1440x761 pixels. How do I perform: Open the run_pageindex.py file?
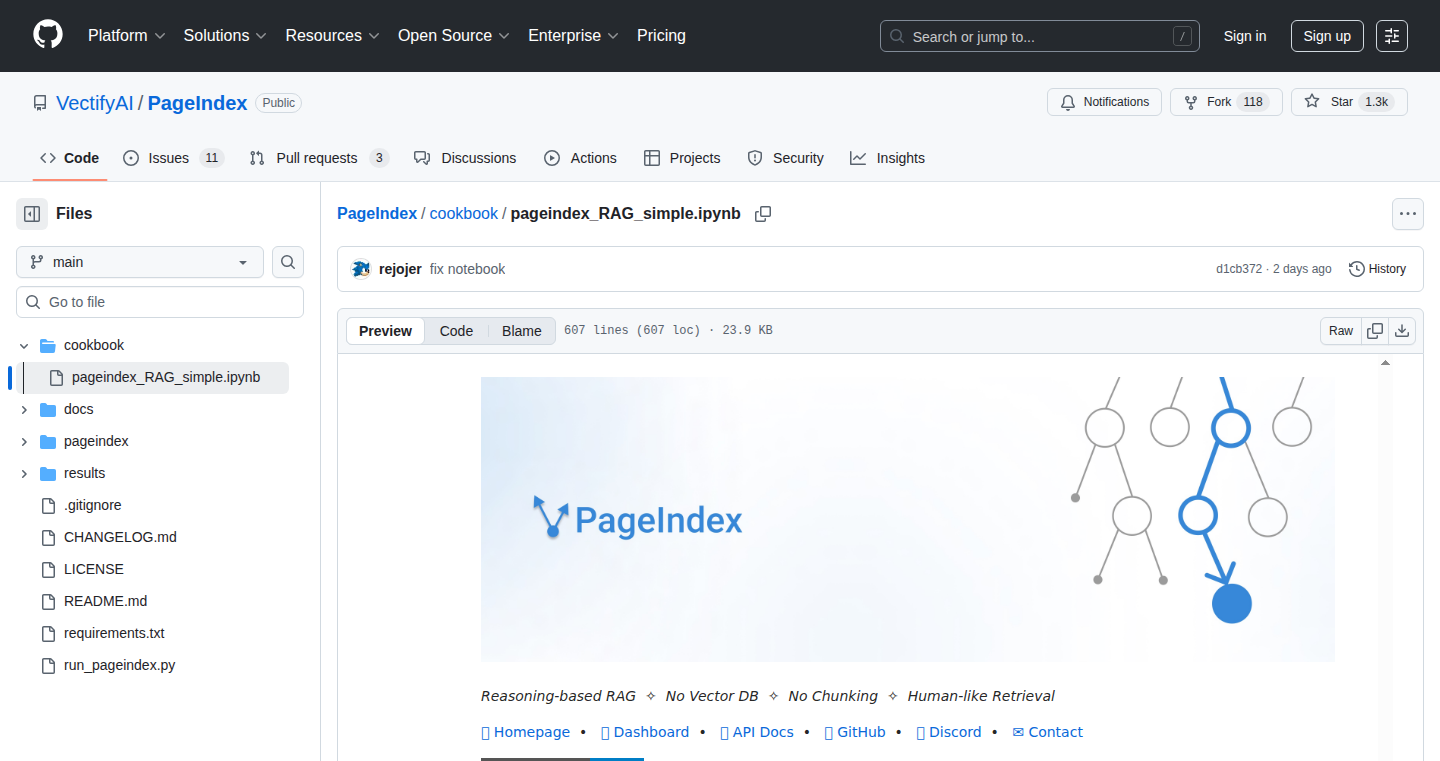(119, 665)
